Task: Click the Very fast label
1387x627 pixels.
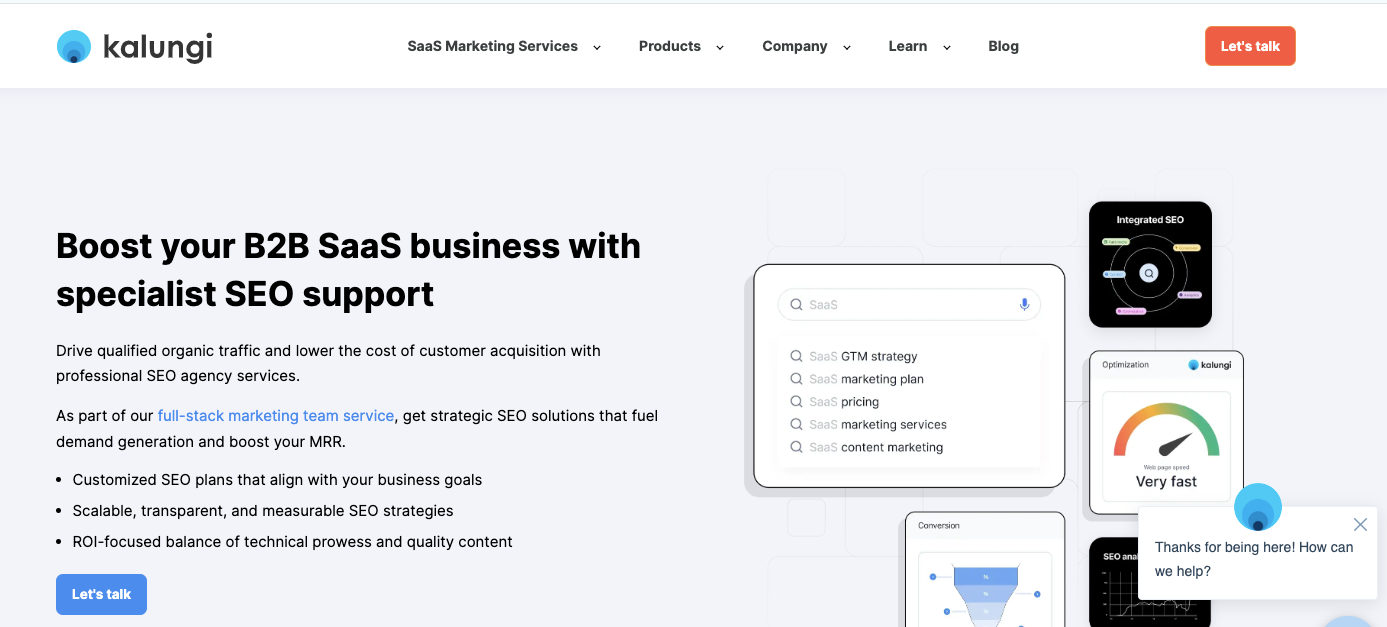Action: pos(1167,481)
